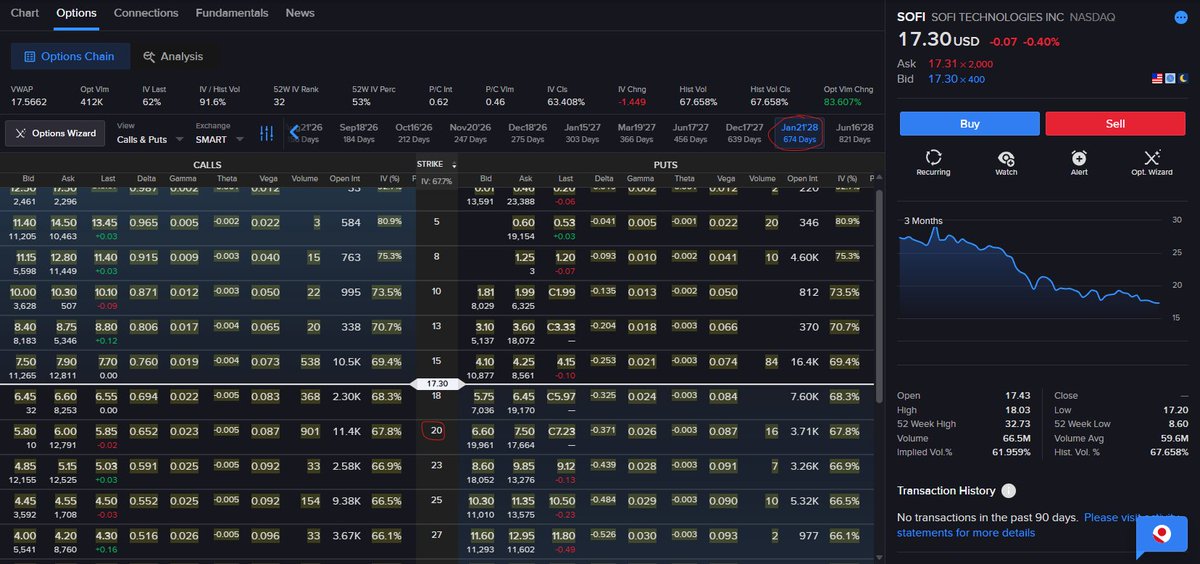Viewport: 1200px width, 564px height.
Task: Select the Jun16'28 expiration
Action: [x=854, y=133]
